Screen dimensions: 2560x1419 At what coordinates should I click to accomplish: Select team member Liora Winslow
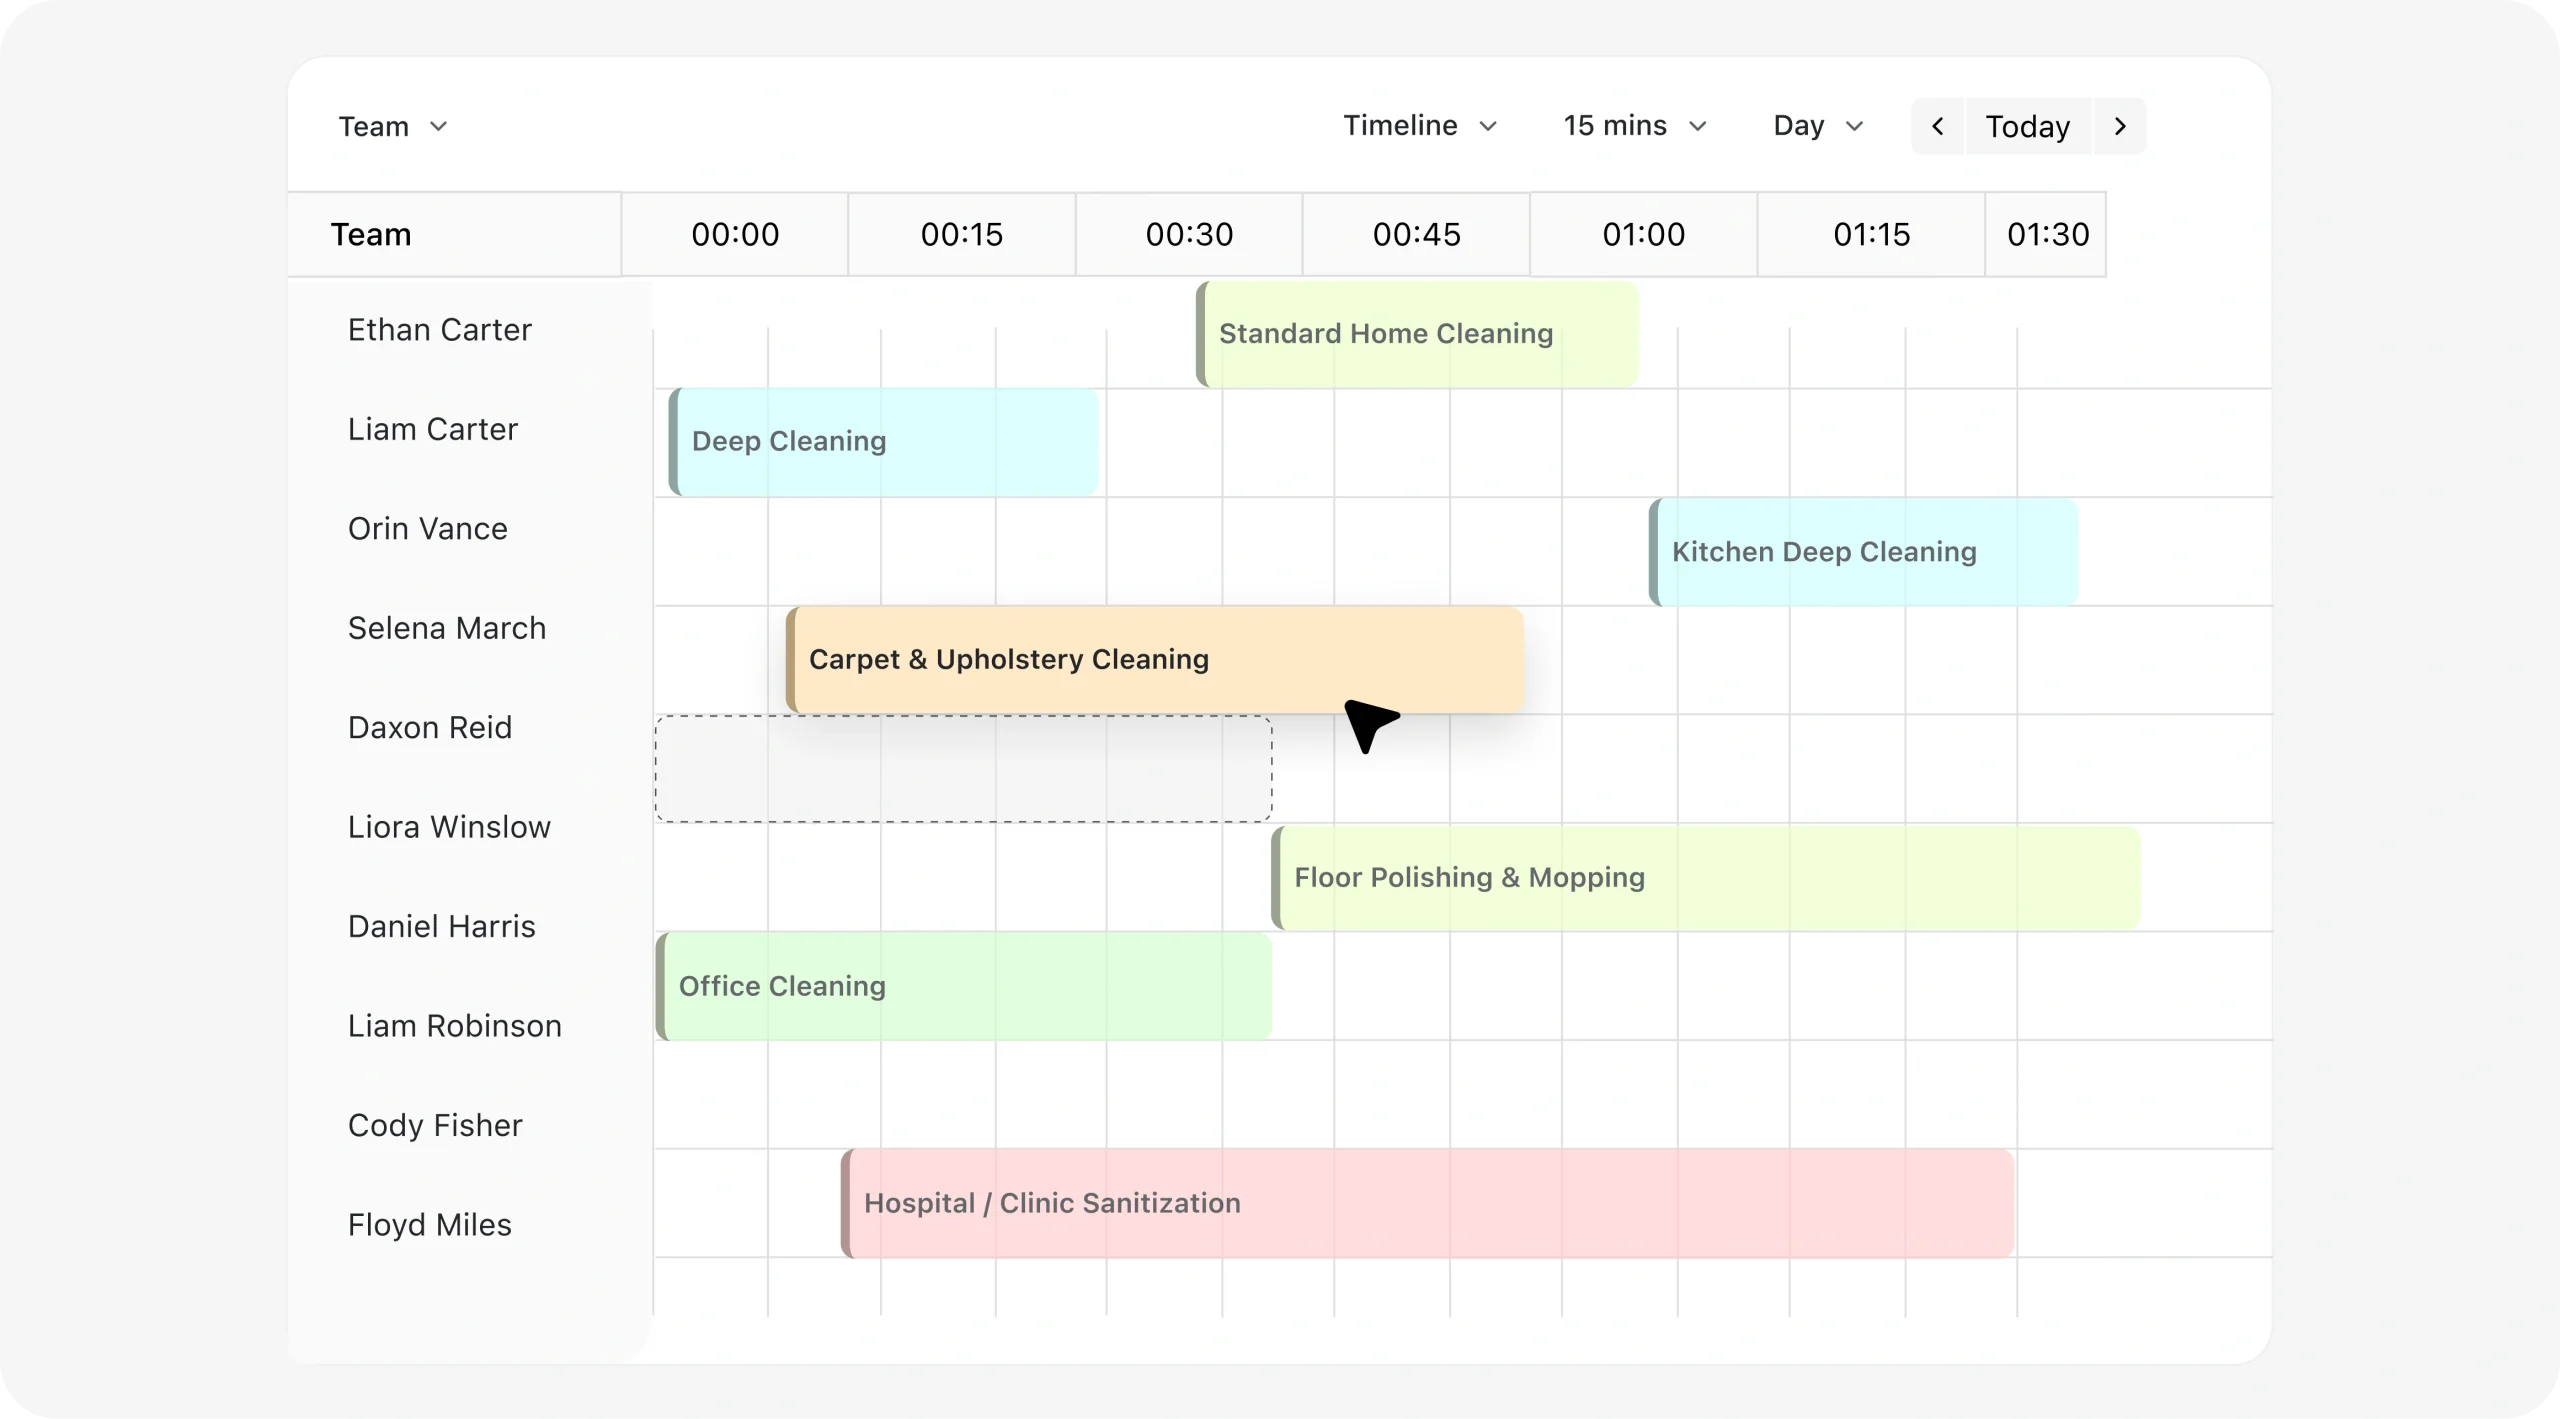(449, 827)
